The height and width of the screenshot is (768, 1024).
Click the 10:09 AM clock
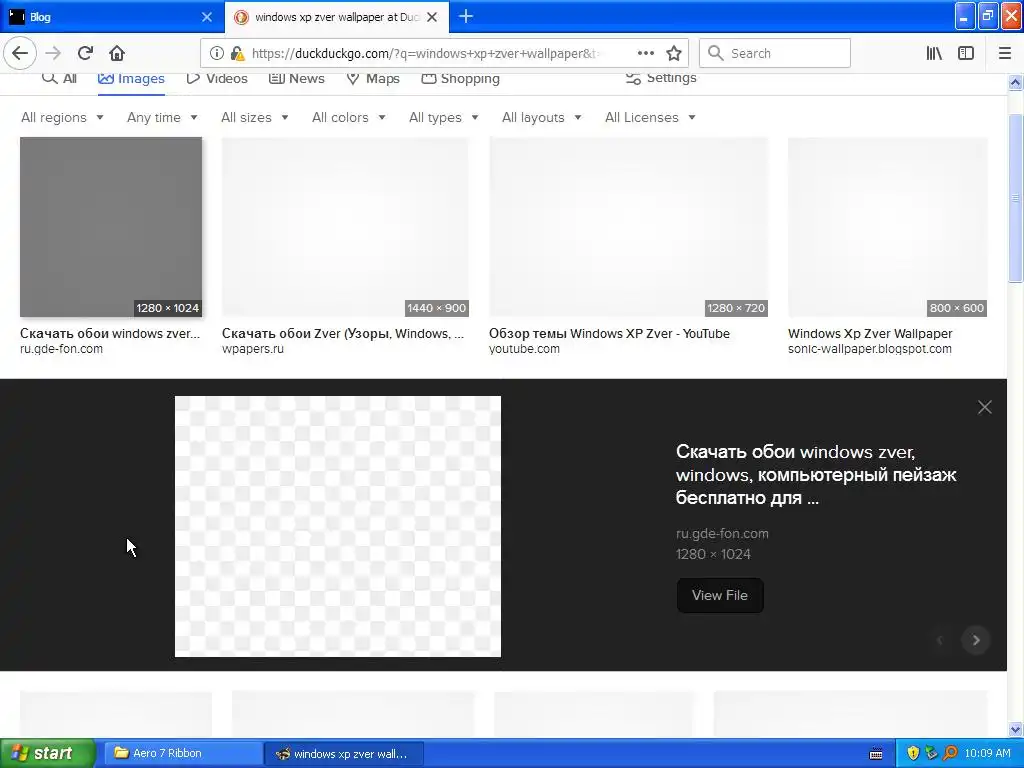point(987,753)
